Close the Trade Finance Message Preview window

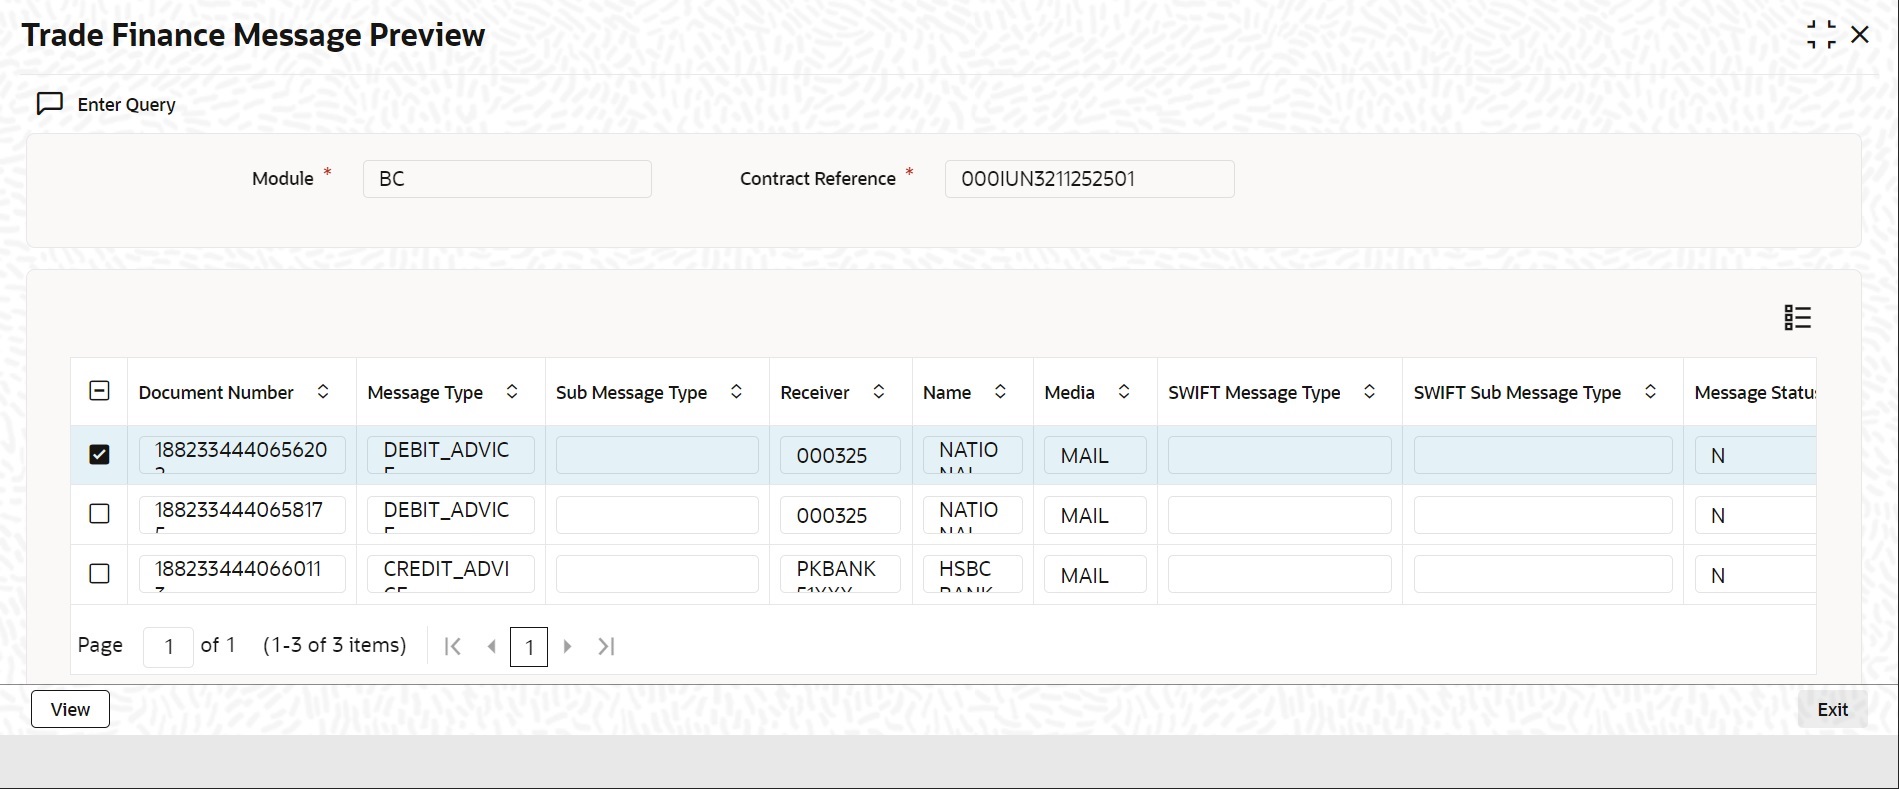pyautogui.click(x=1860, y=35)
